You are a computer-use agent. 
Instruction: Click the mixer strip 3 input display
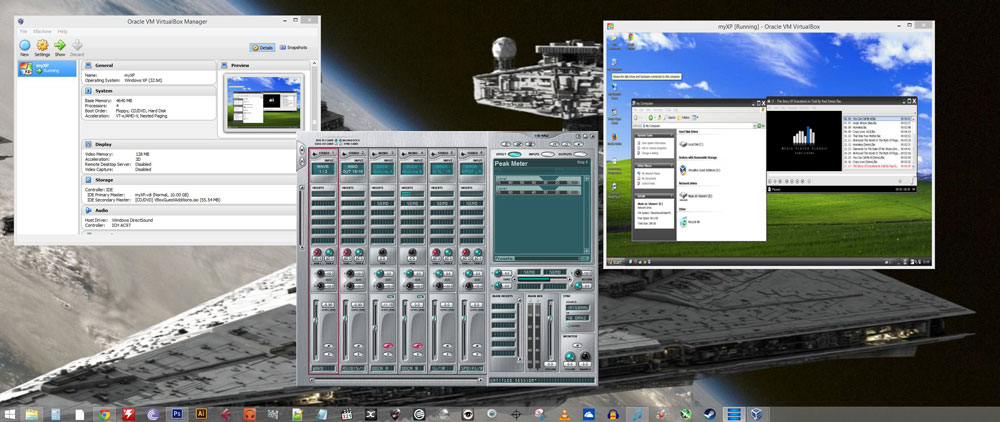tap(382, 168)
